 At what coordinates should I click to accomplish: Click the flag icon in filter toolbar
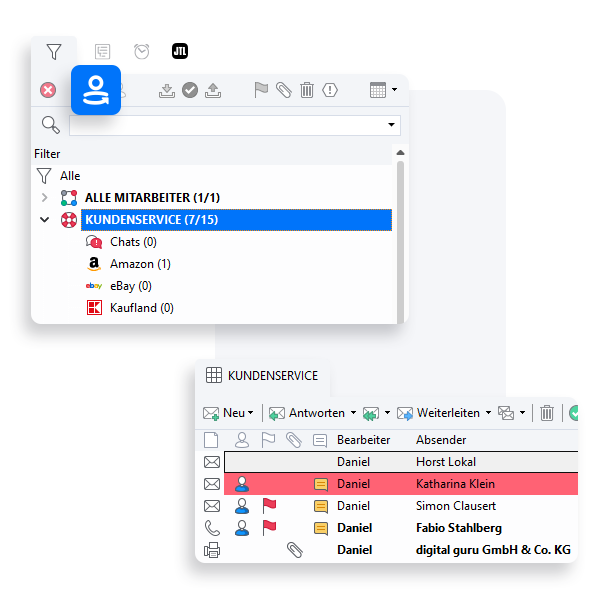(x=261, y=90)
